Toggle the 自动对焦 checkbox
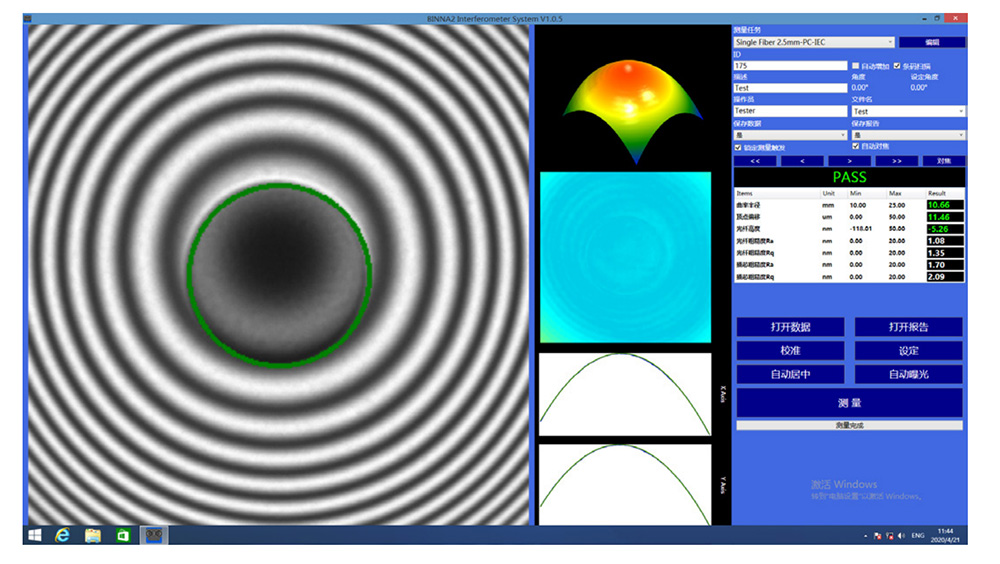The width and height of the screenshot is (1000, 564). pos(855,147)
